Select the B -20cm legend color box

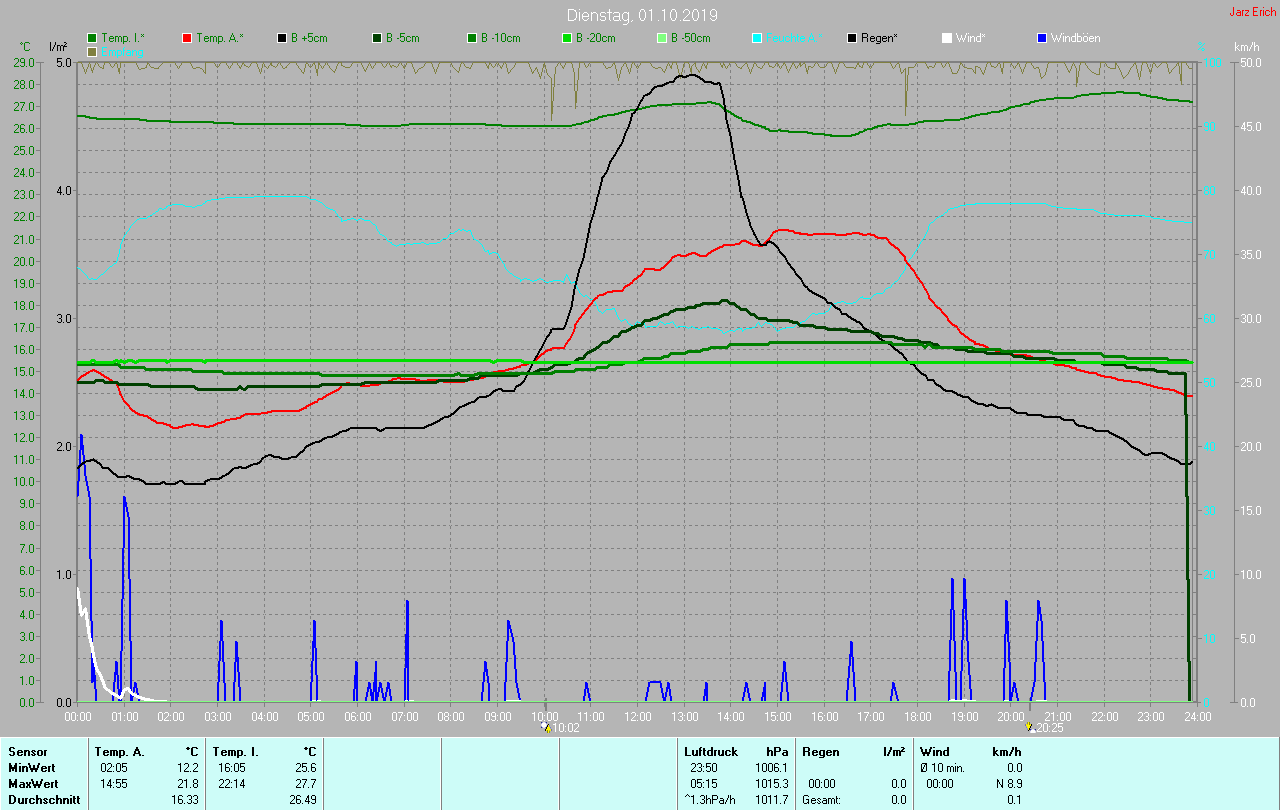(x=567, y=38)
